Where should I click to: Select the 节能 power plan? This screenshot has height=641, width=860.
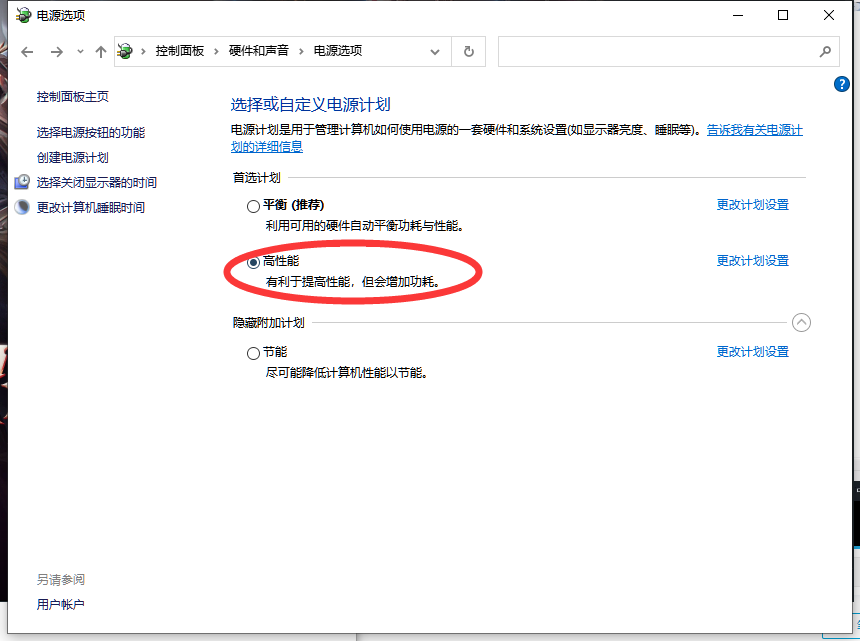point(253,353)
